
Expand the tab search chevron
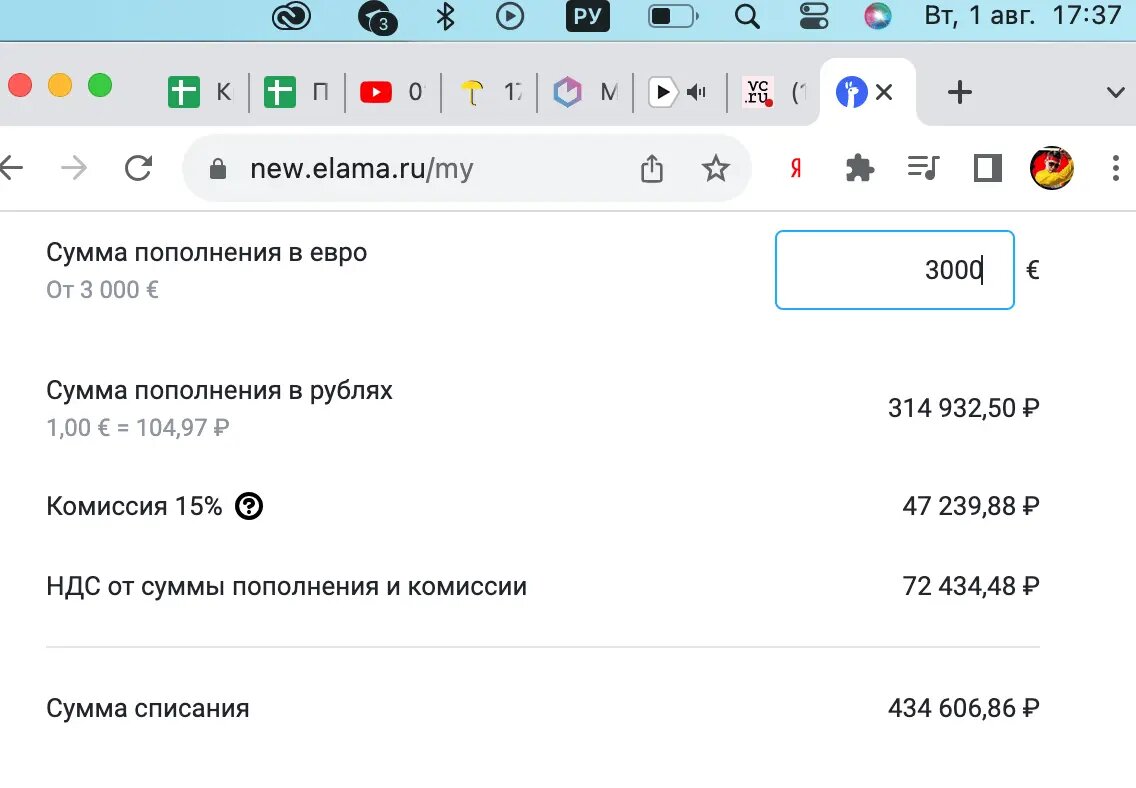coord(1116,93)
